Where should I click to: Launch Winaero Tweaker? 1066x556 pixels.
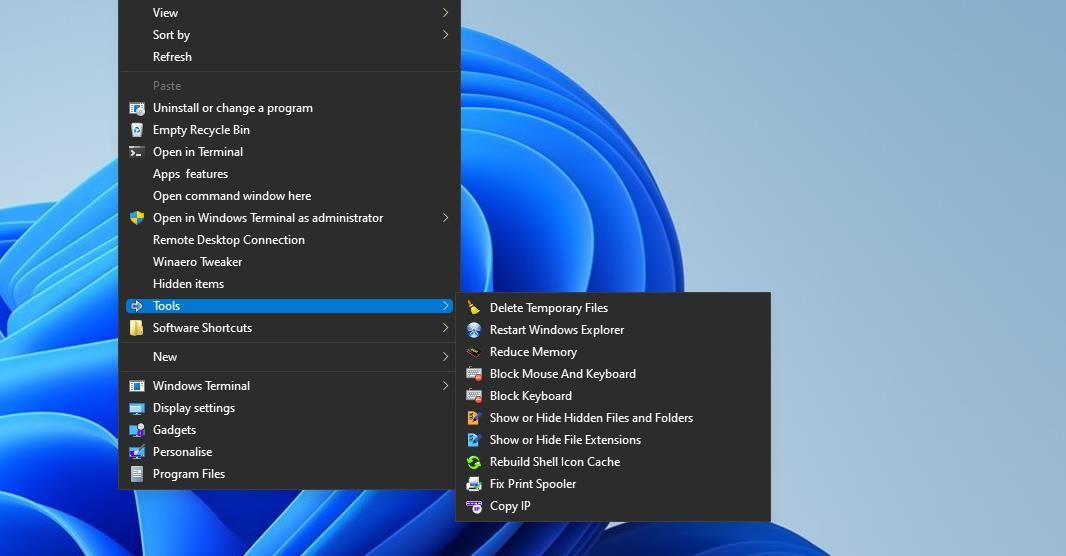tap(197, 262)
